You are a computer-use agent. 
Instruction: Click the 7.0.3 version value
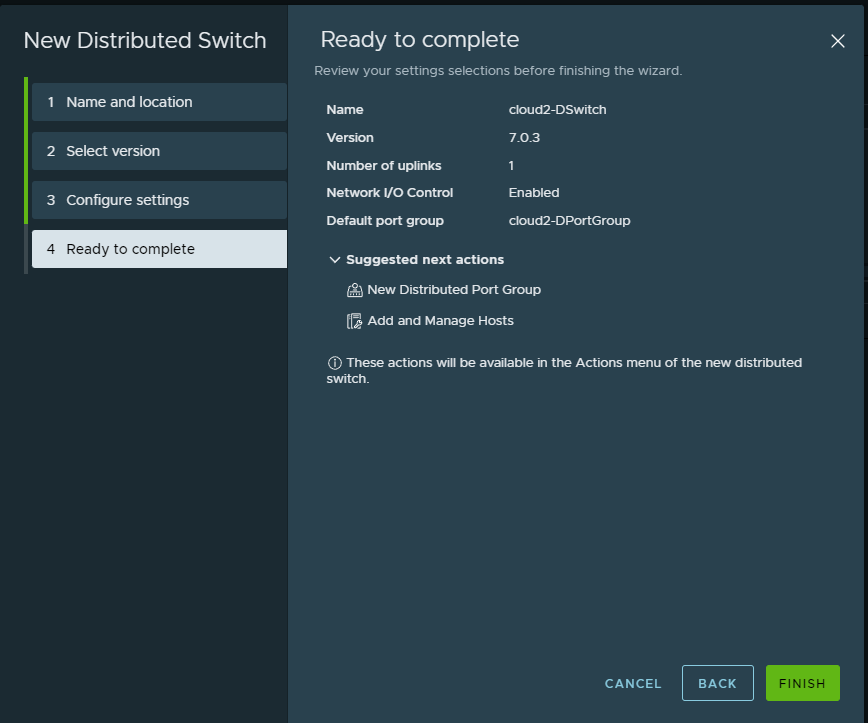(524, 138)
